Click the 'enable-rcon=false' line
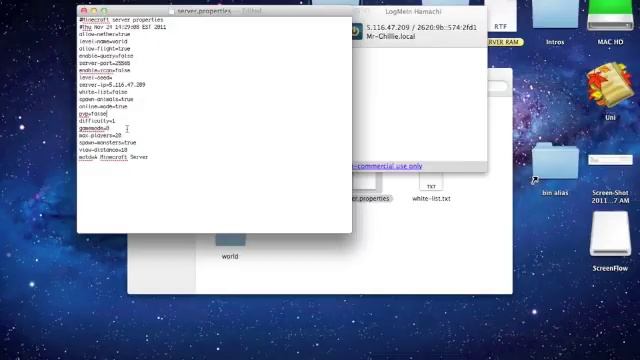This screenshot has width=640, height=360. (x=104, y=70)
